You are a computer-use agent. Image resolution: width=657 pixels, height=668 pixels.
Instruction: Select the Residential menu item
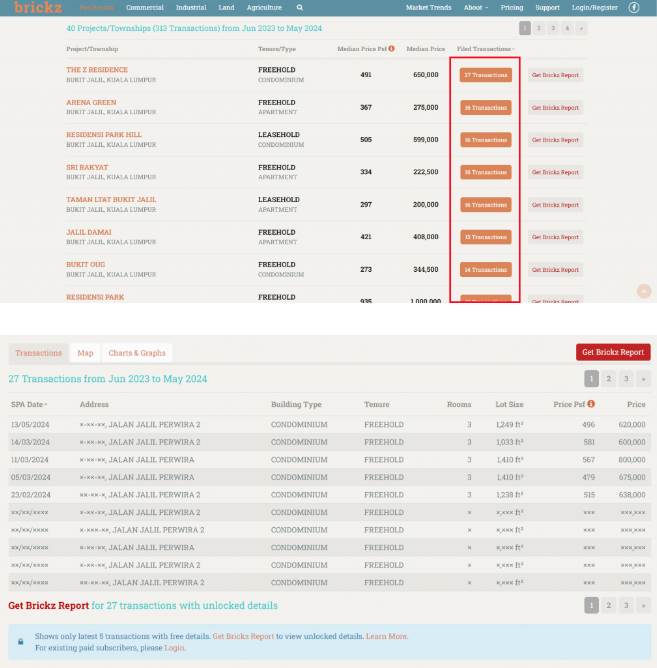(97, 8)
